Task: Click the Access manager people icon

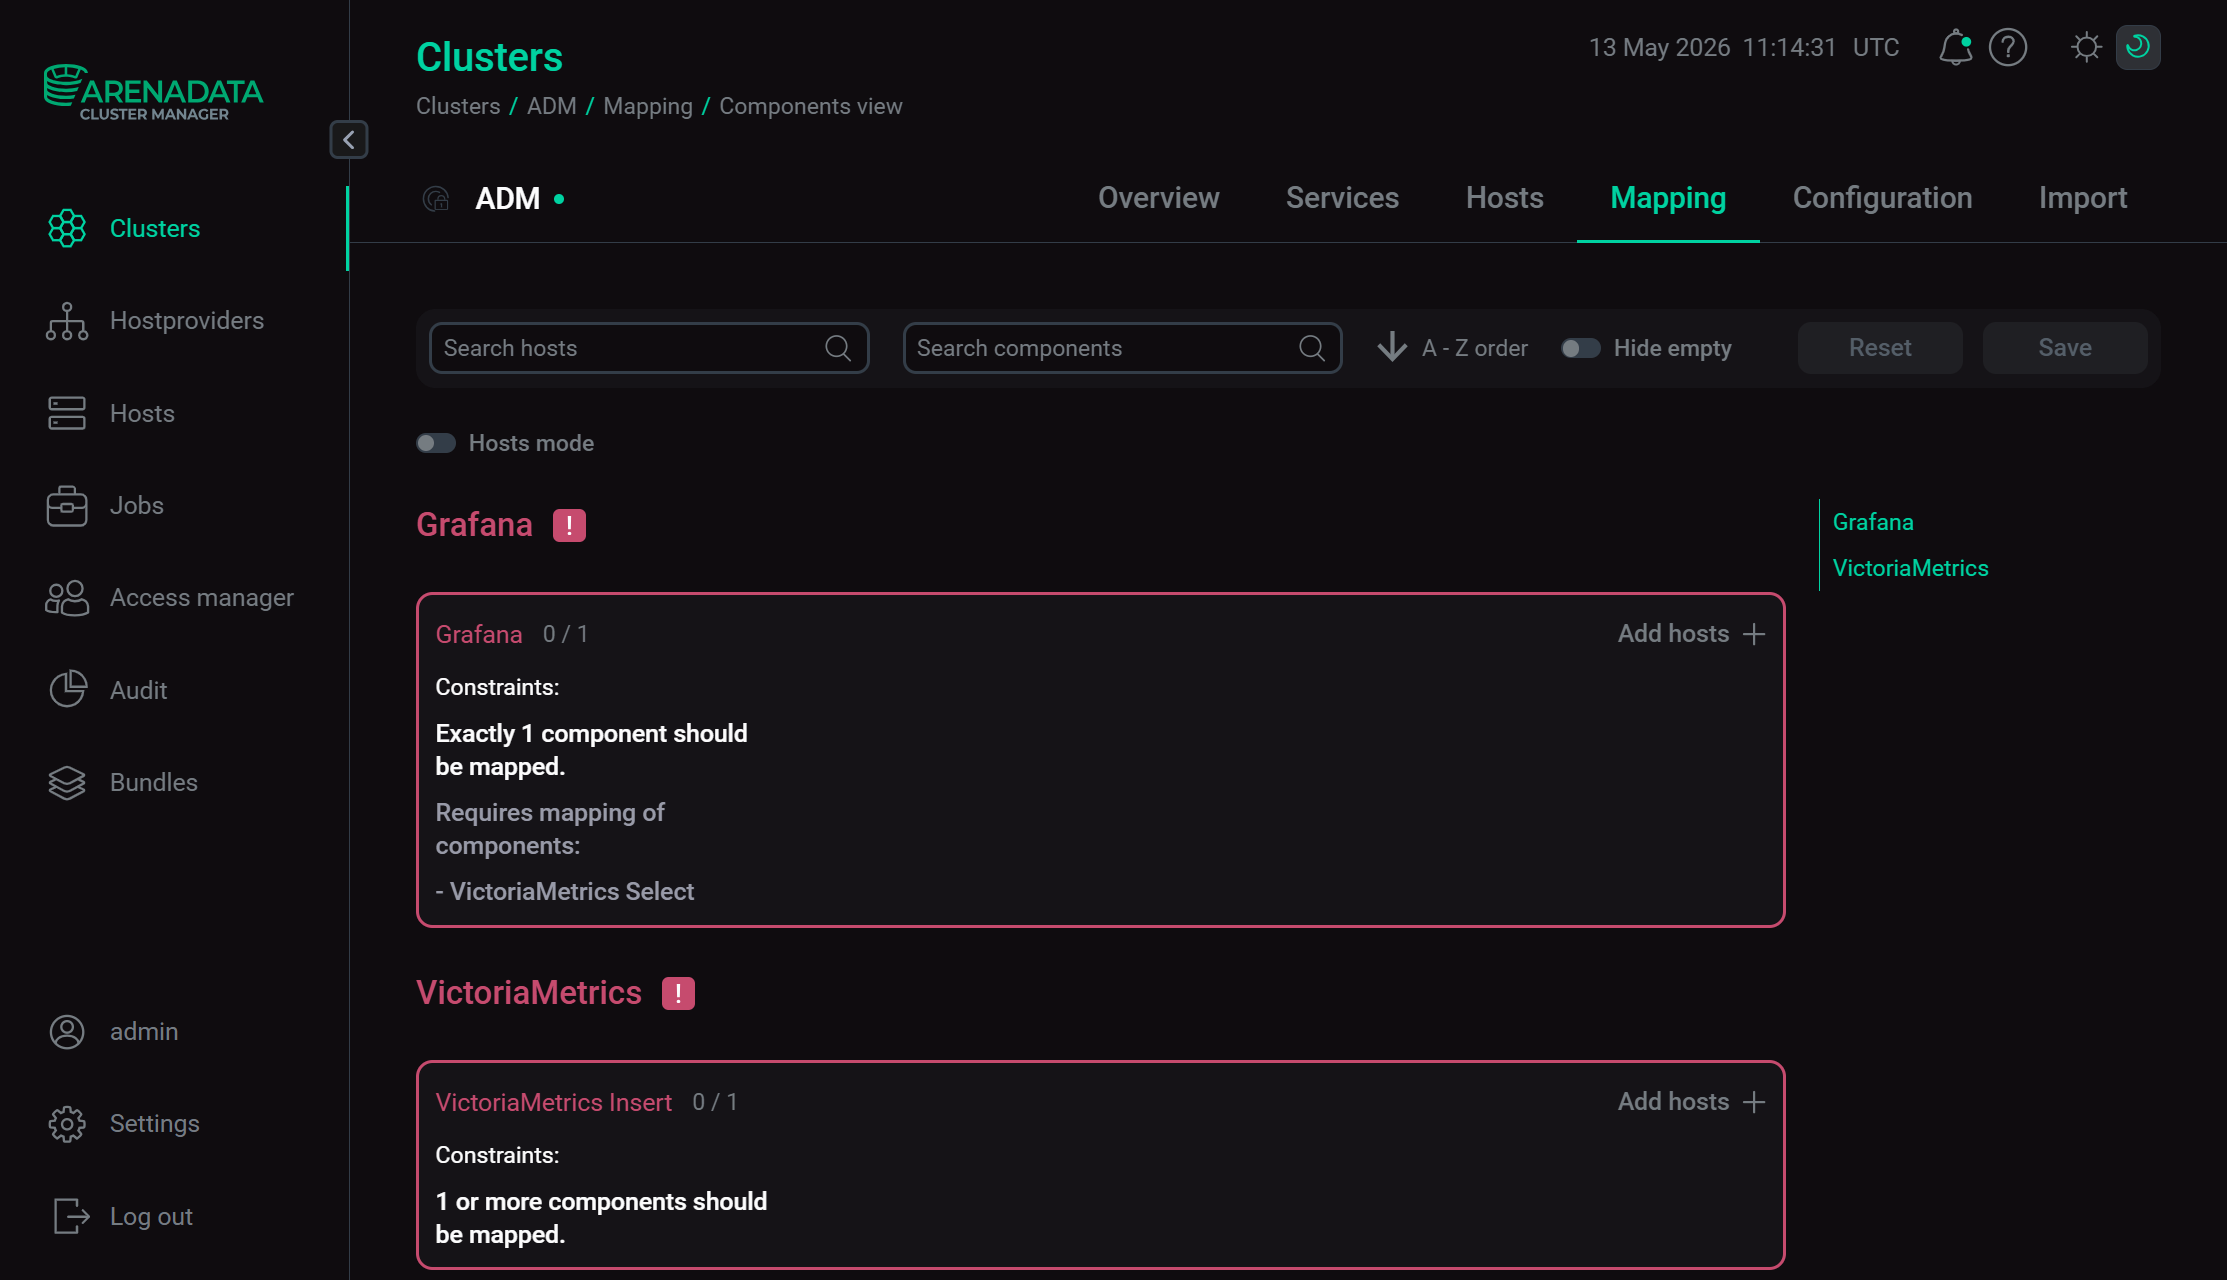Action: tap(67, 598)
